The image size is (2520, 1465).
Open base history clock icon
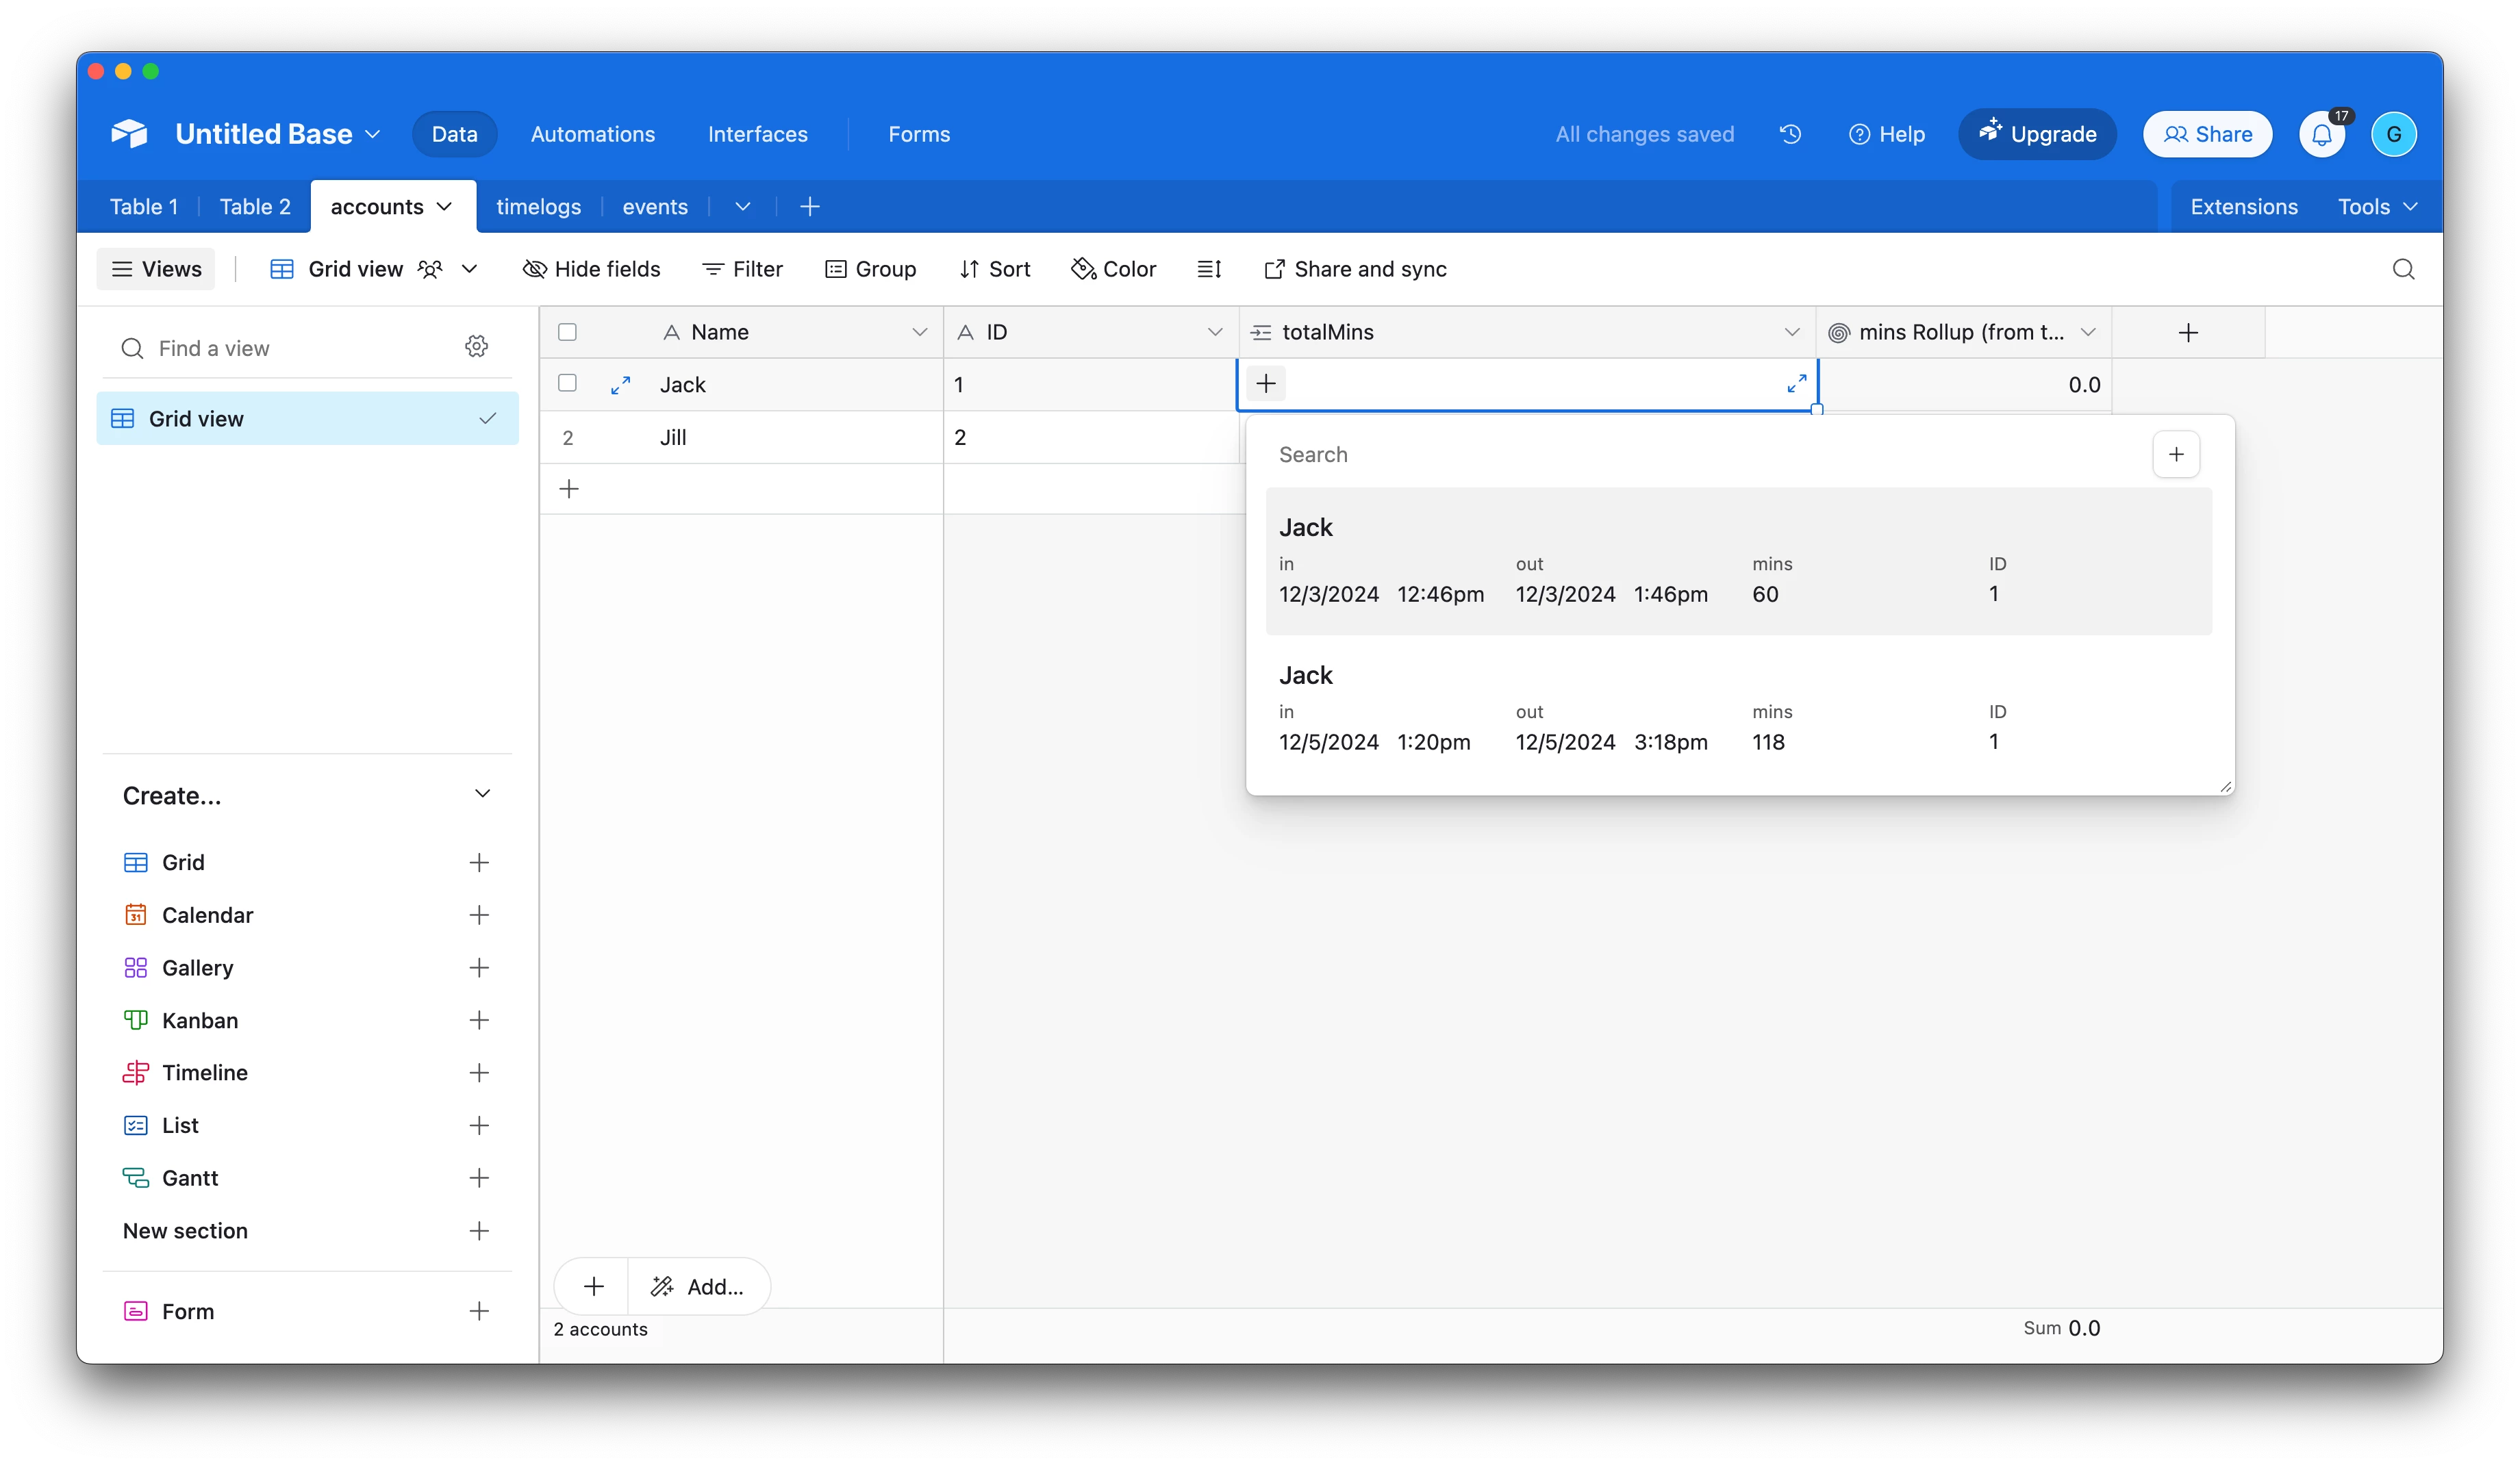(x=1790, y=134)
